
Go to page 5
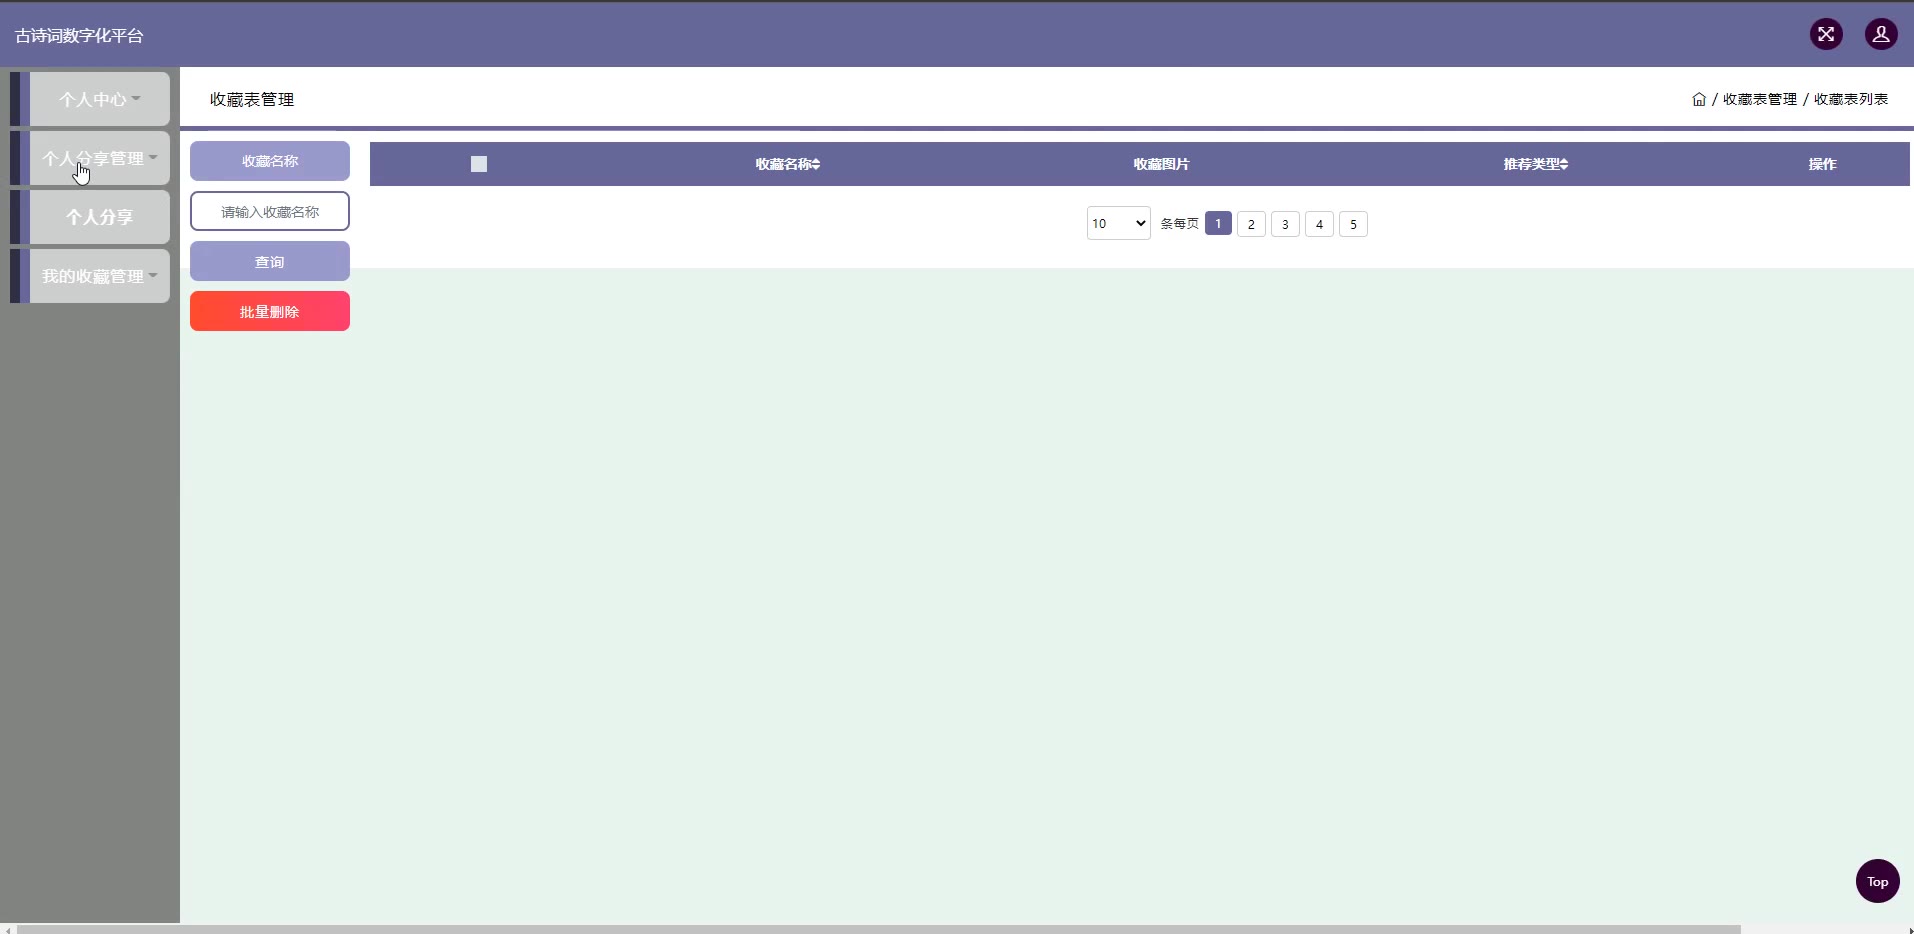pyautogui.click(x=1353, y=224)
